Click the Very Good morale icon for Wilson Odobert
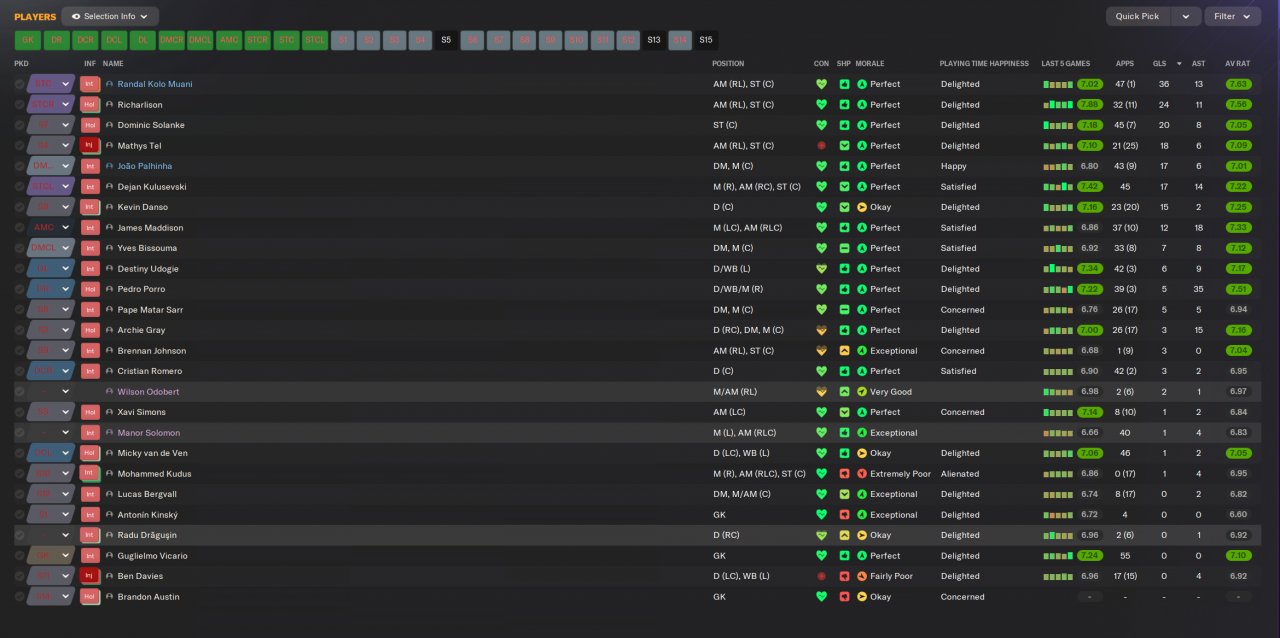The width and height of the screenshot is (1280, 638). [x=862, y=392]
